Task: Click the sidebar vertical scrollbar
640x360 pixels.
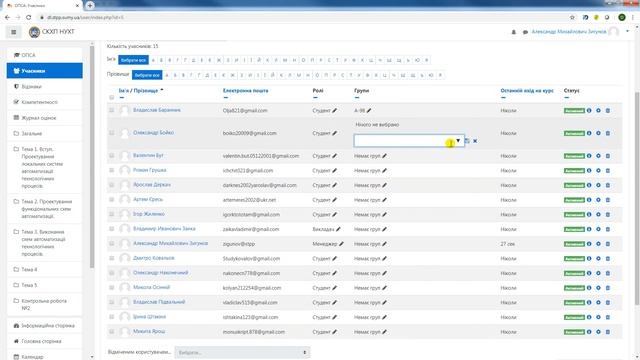Action: click(x=92, y=157)
